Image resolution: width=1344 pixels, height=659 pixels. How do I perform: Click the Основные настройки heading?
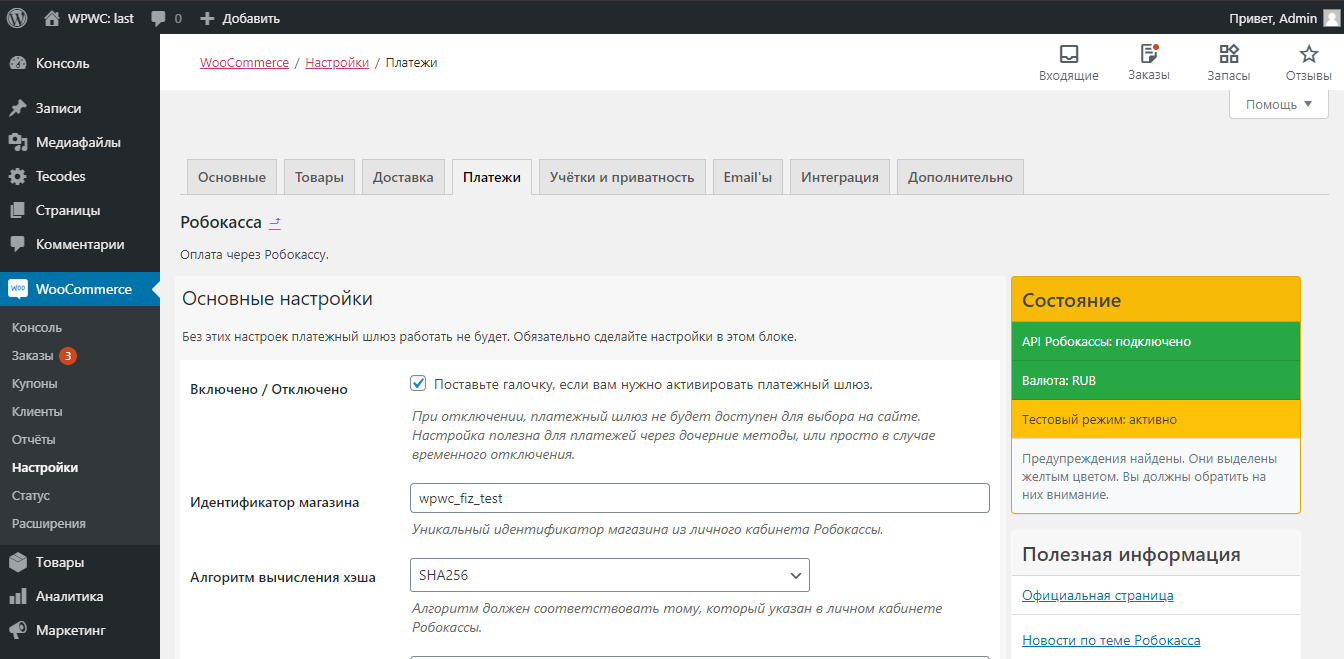pos(277,298)
